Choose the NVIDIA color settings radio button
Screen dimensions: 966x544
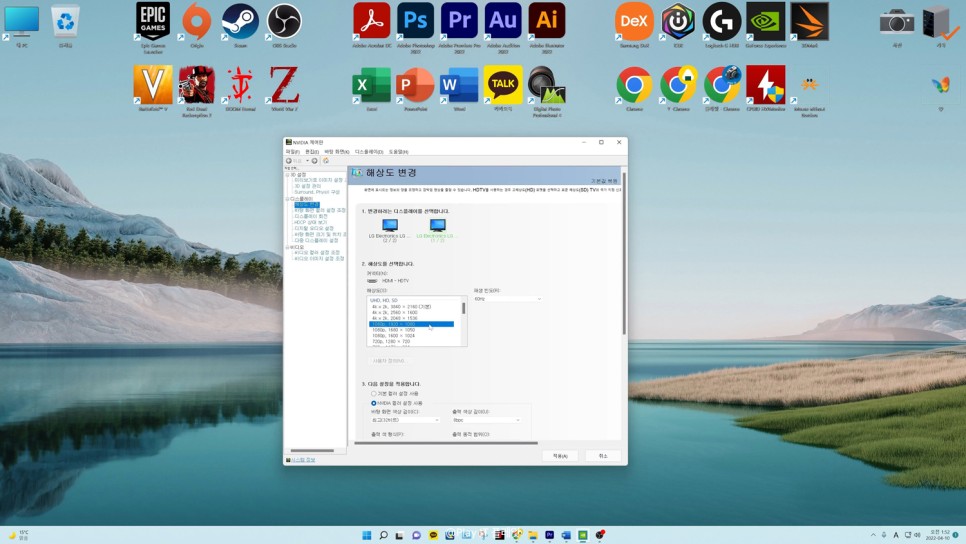pos(373,403)
